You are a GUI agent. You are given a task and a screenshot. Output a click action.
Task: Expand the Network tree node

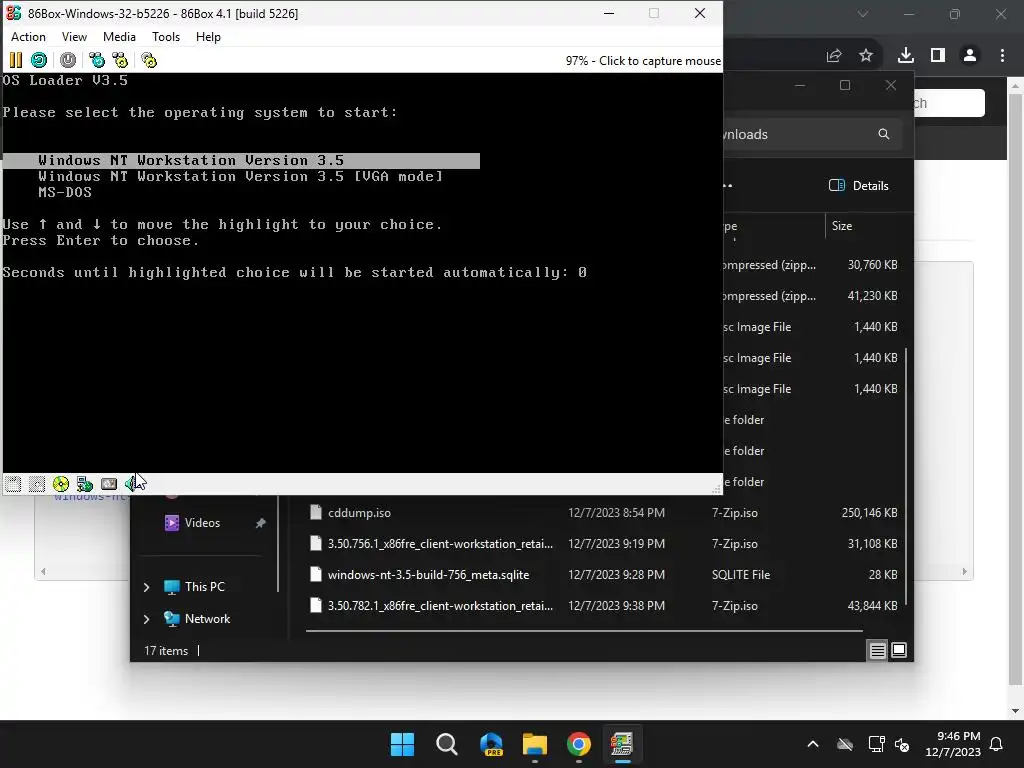(146, 619)
